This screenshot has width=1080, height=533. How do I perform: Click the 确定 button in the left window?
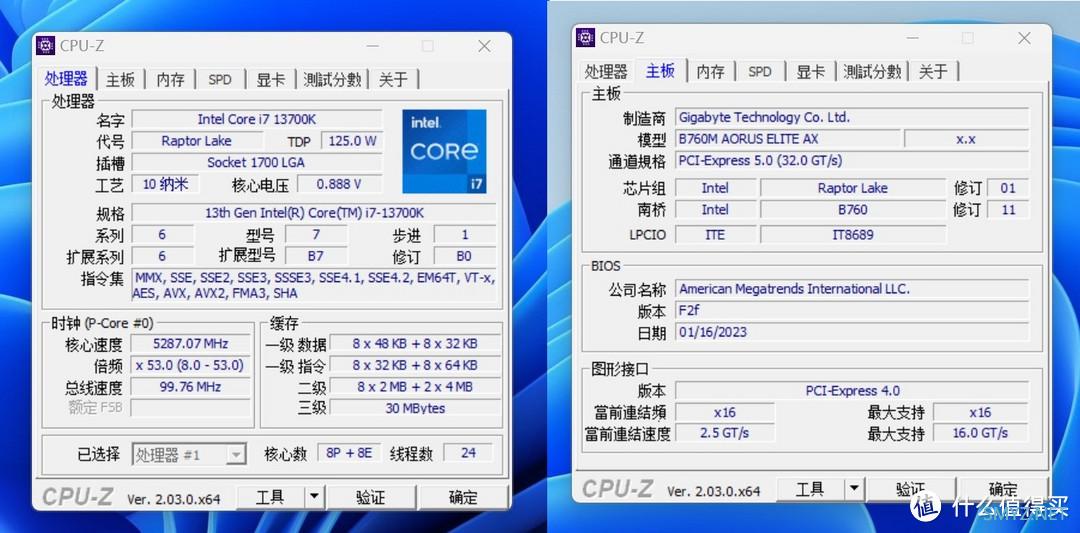(463, 498)
